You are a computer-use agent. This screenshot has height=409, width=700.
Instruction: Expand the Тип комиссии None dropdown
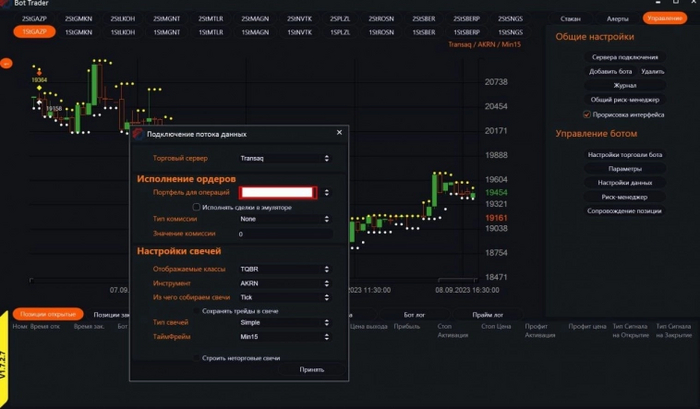[x=285, y=219]
